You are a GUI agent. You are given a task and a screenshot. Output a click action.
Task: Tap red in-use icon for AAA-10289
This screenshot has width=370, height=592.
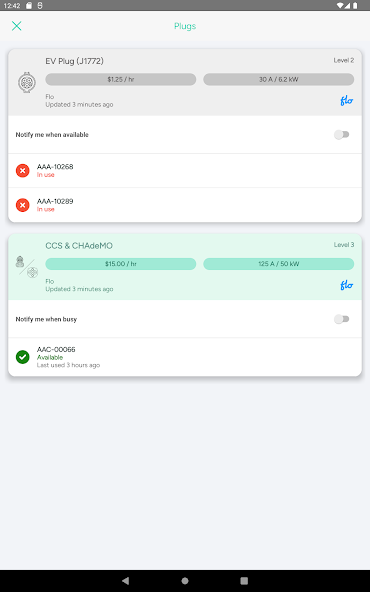click(x=23, y=205)
